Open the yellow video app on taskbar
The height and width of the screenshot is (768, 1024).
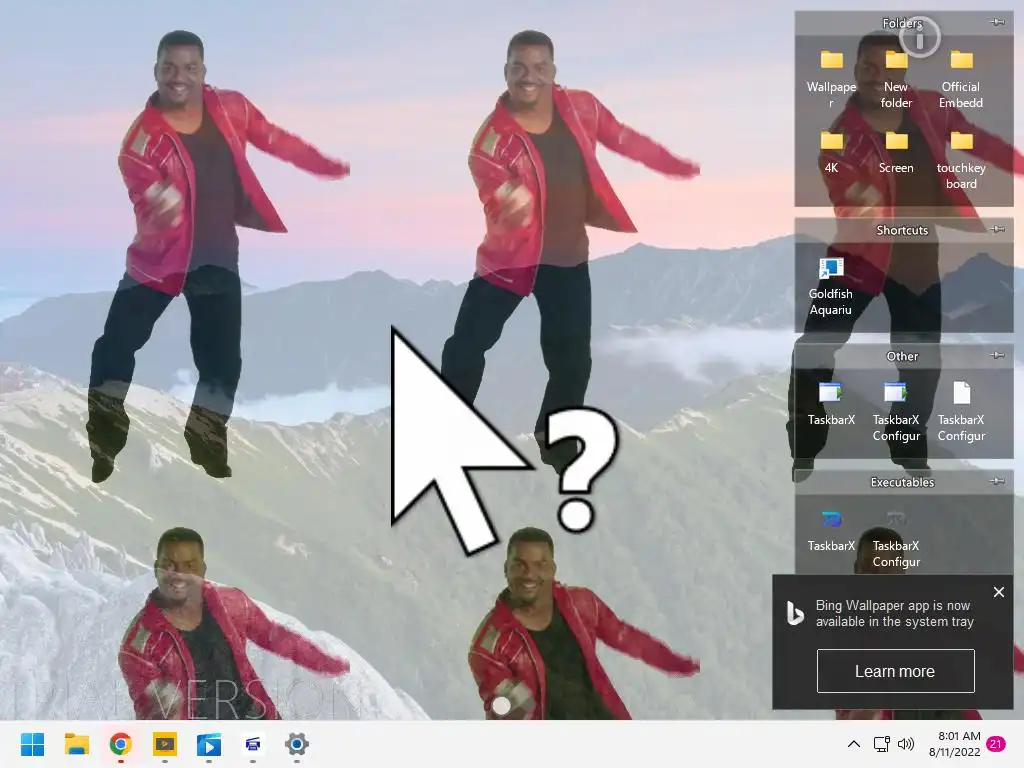165,744
